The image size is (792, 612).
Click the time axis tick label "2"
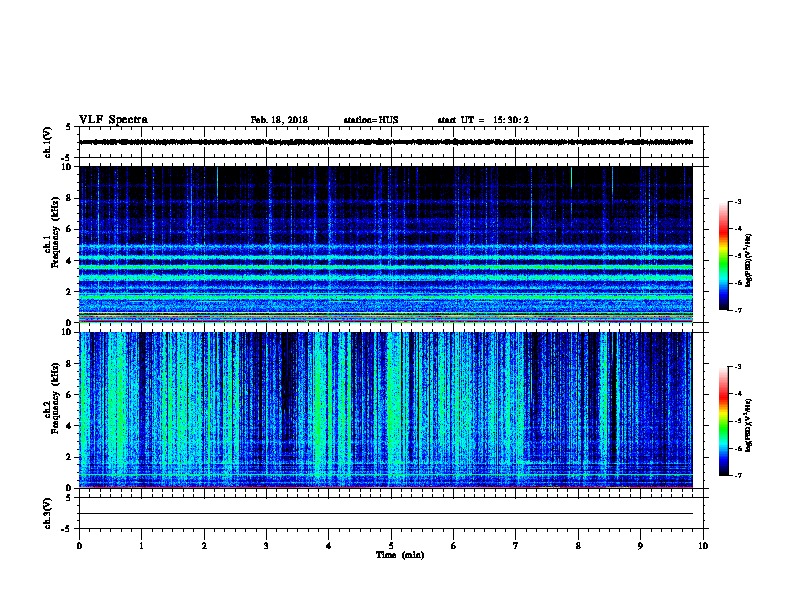pos(204,546)
